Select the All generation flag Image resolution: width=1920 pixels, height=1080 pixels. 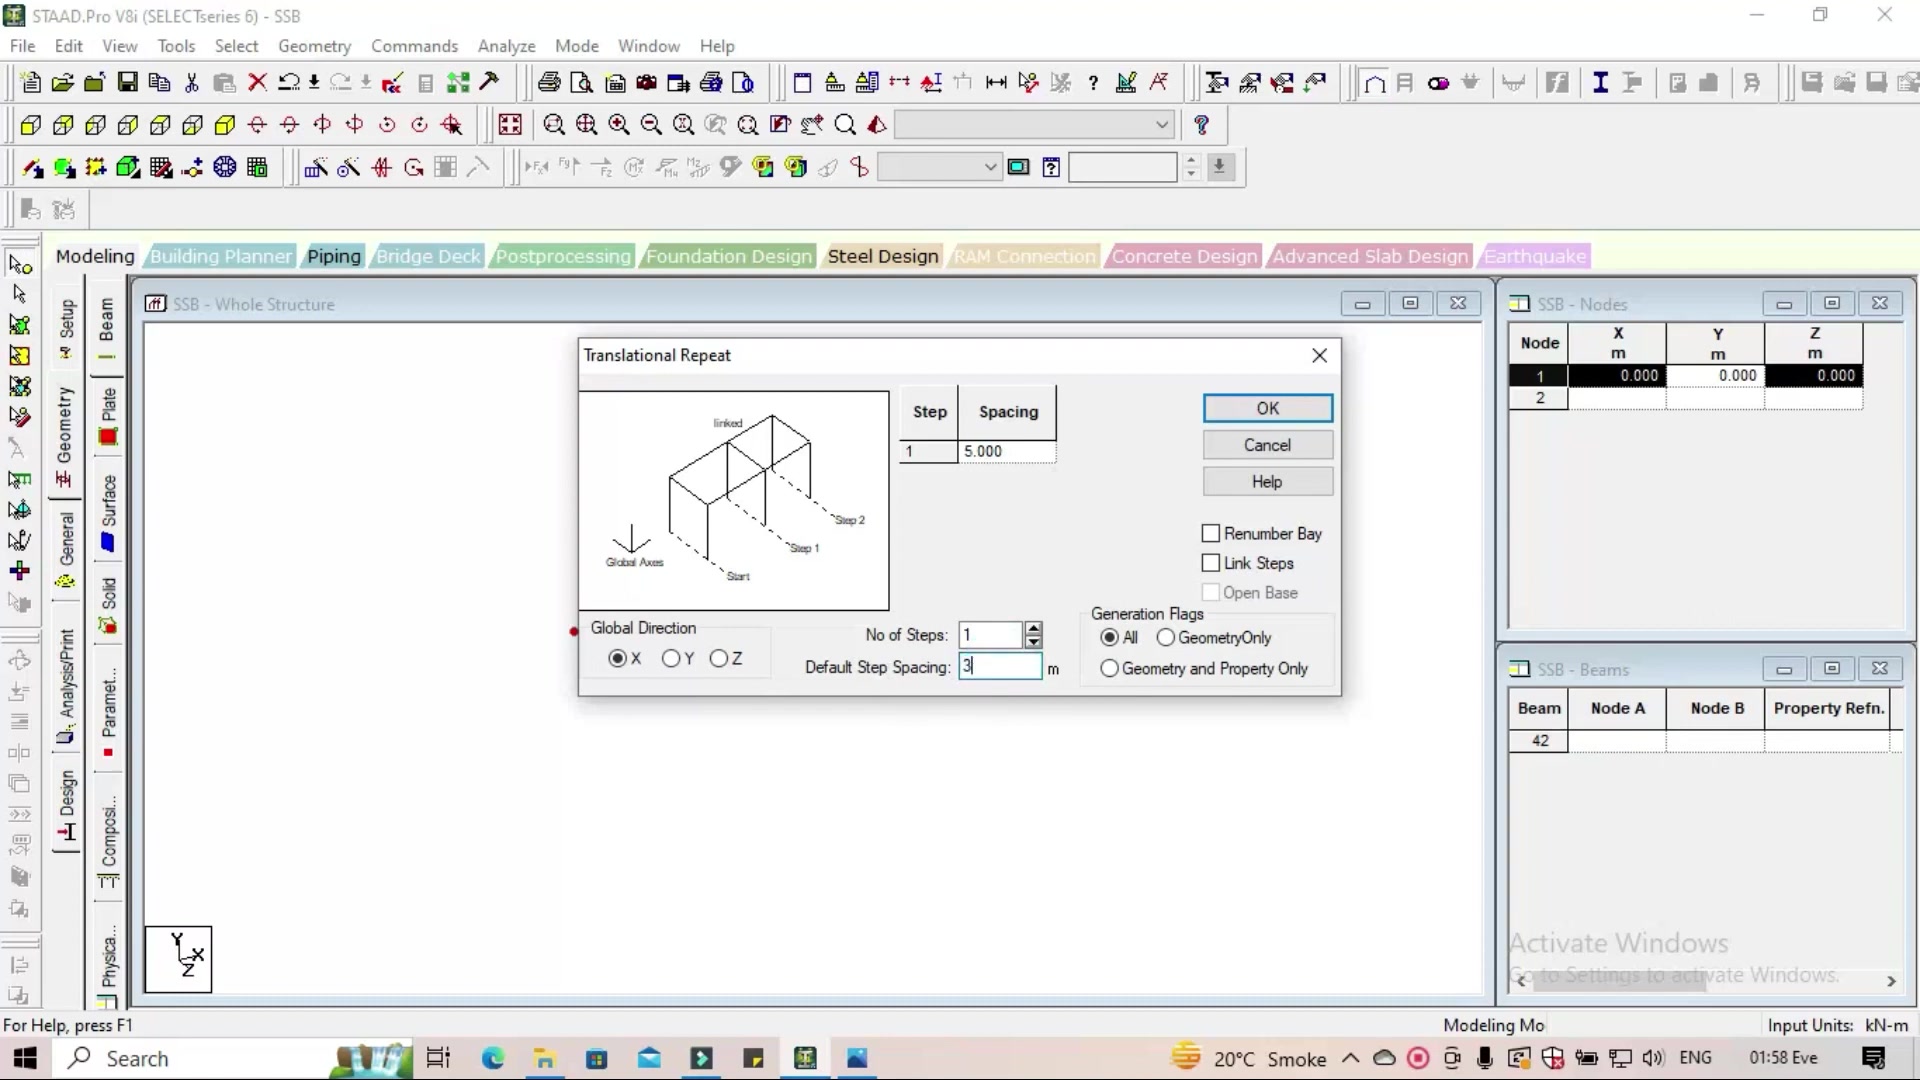[x=1109, y=637]
